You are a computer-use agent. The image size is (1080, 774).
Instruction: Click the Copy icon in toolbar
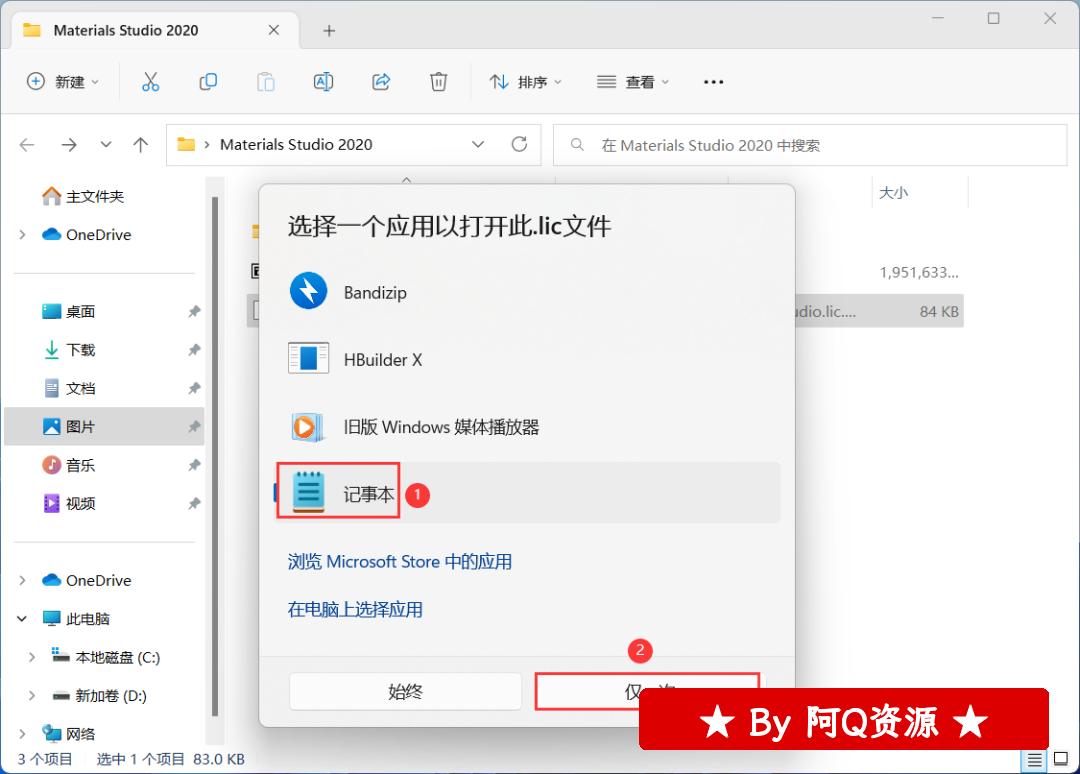[208, 82]
